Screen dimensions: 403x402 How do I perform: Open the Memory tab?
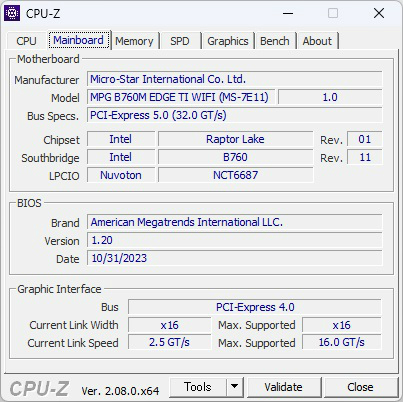pyautogui.click(x=134, y=41)
